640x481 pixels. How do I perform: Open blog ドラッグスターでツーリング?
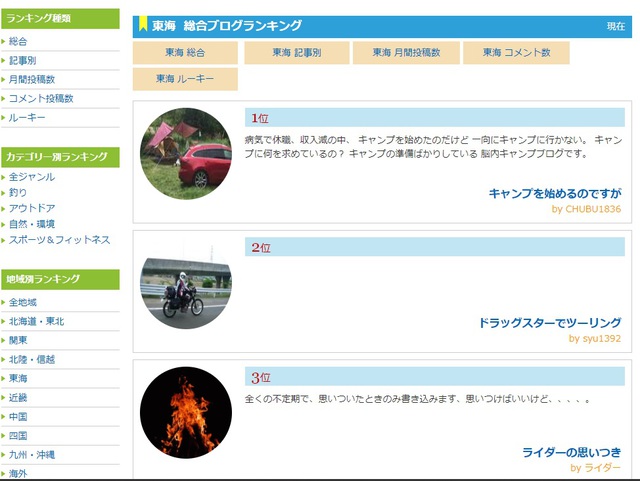tap(550, 323)
